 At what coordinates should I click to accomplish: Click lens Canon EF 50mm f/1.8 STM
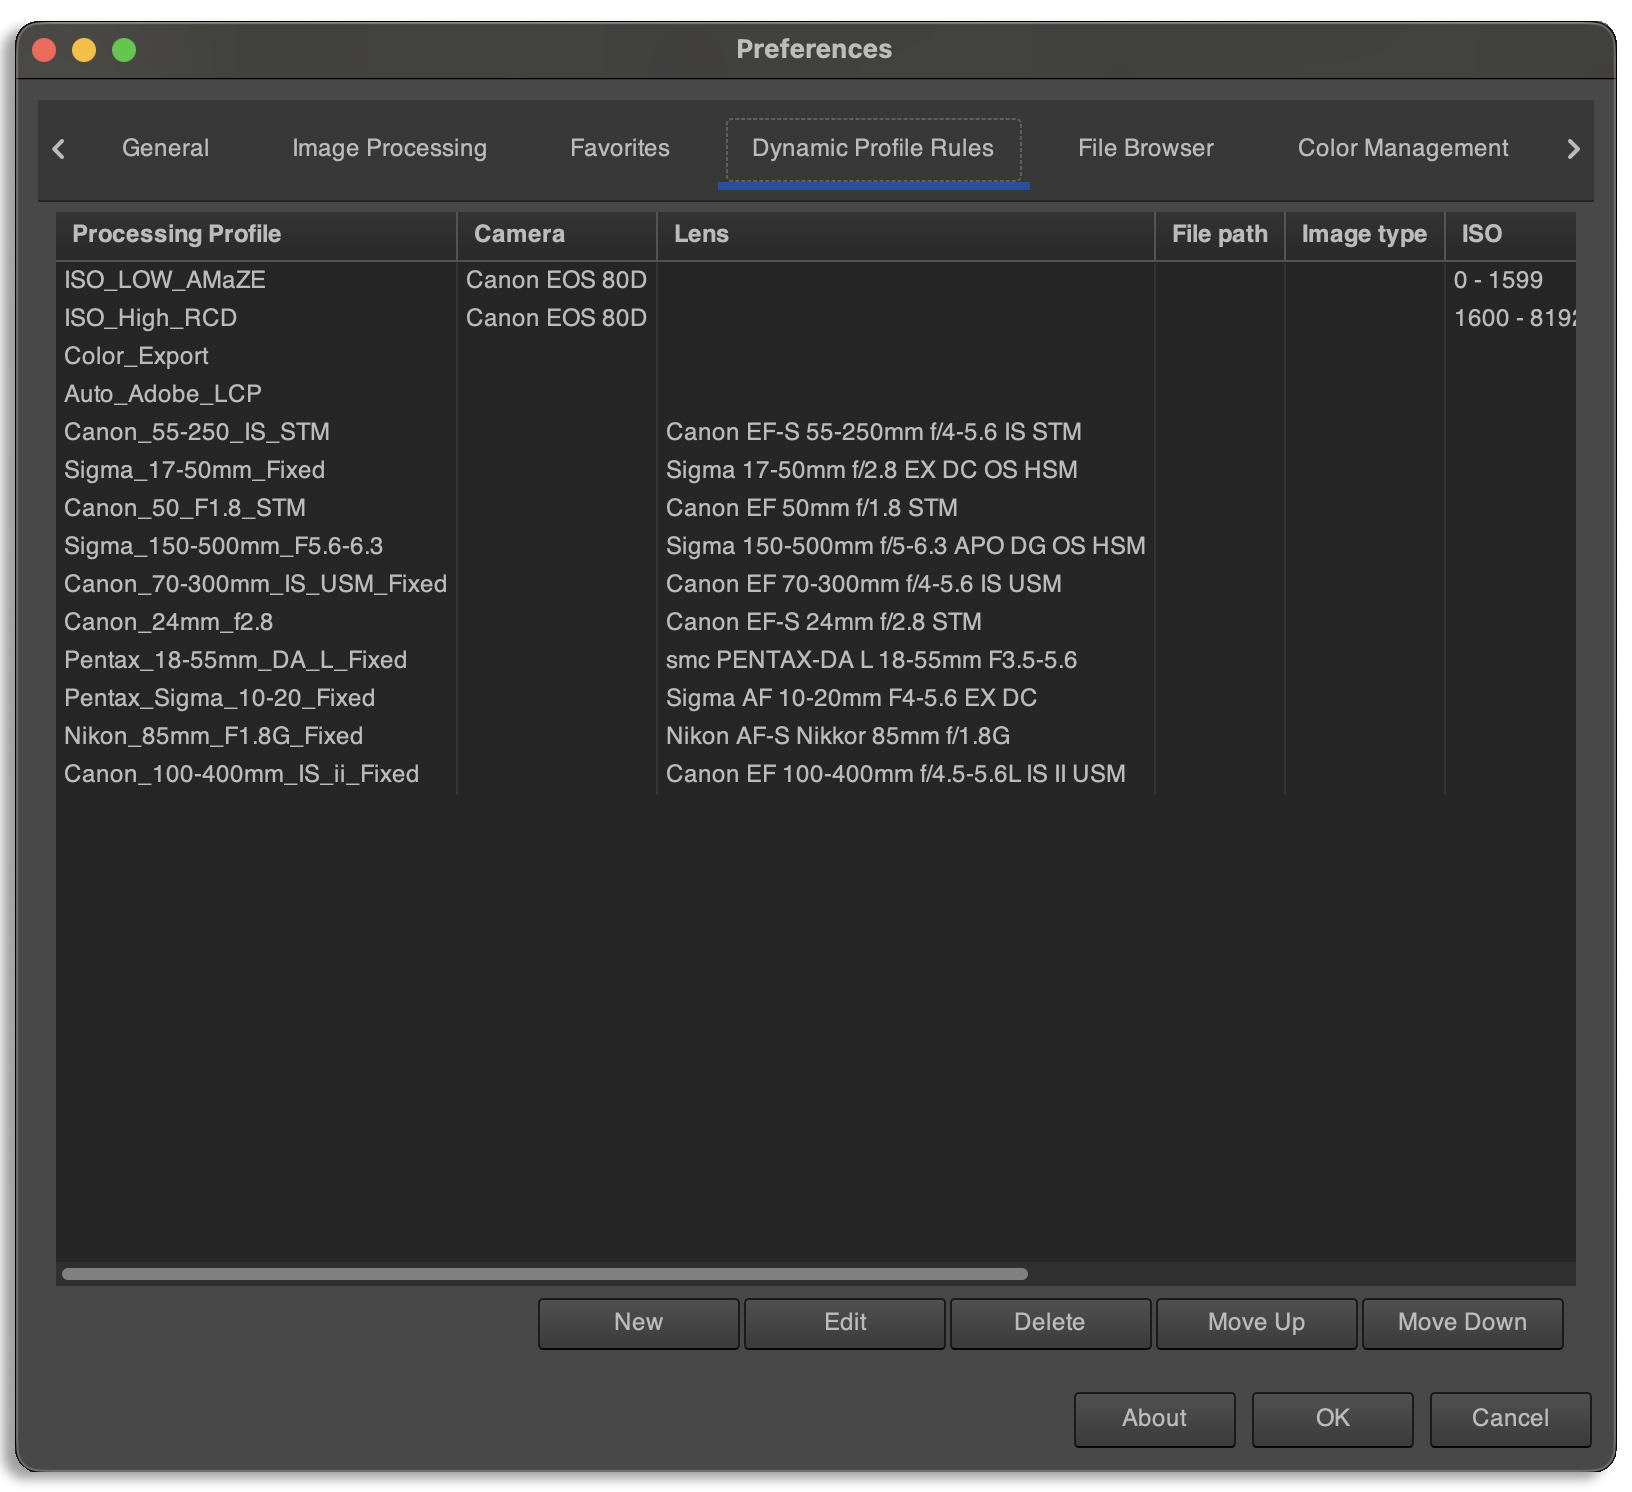(x=812, y=508)
